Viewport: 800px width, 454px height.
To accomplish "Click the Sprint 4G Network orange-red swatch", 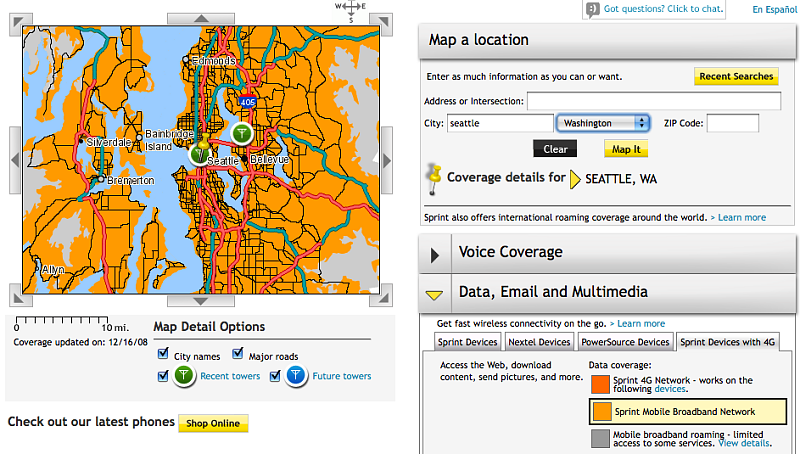I will point(601,385).
